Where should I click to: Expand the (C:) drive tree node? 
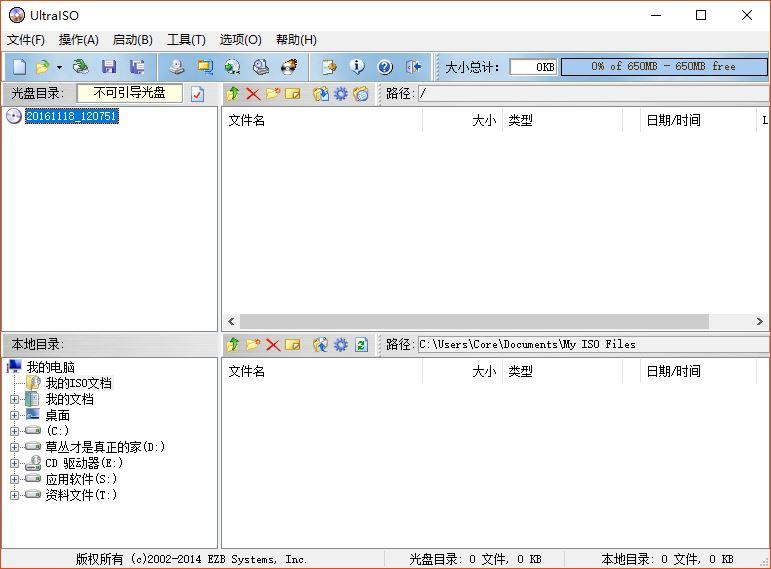(15, 431)
